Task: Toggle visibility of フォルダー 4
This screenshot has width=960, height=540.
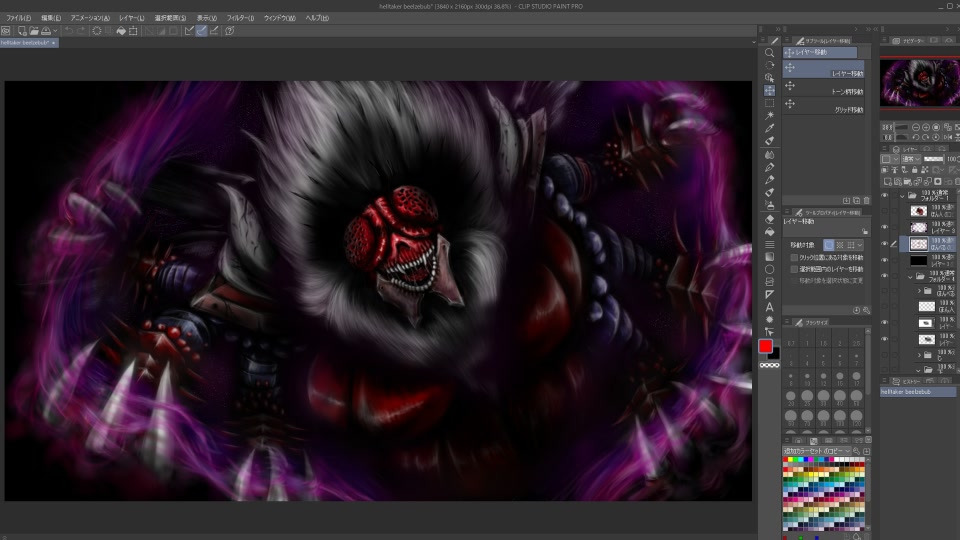Action: [885, 276]
